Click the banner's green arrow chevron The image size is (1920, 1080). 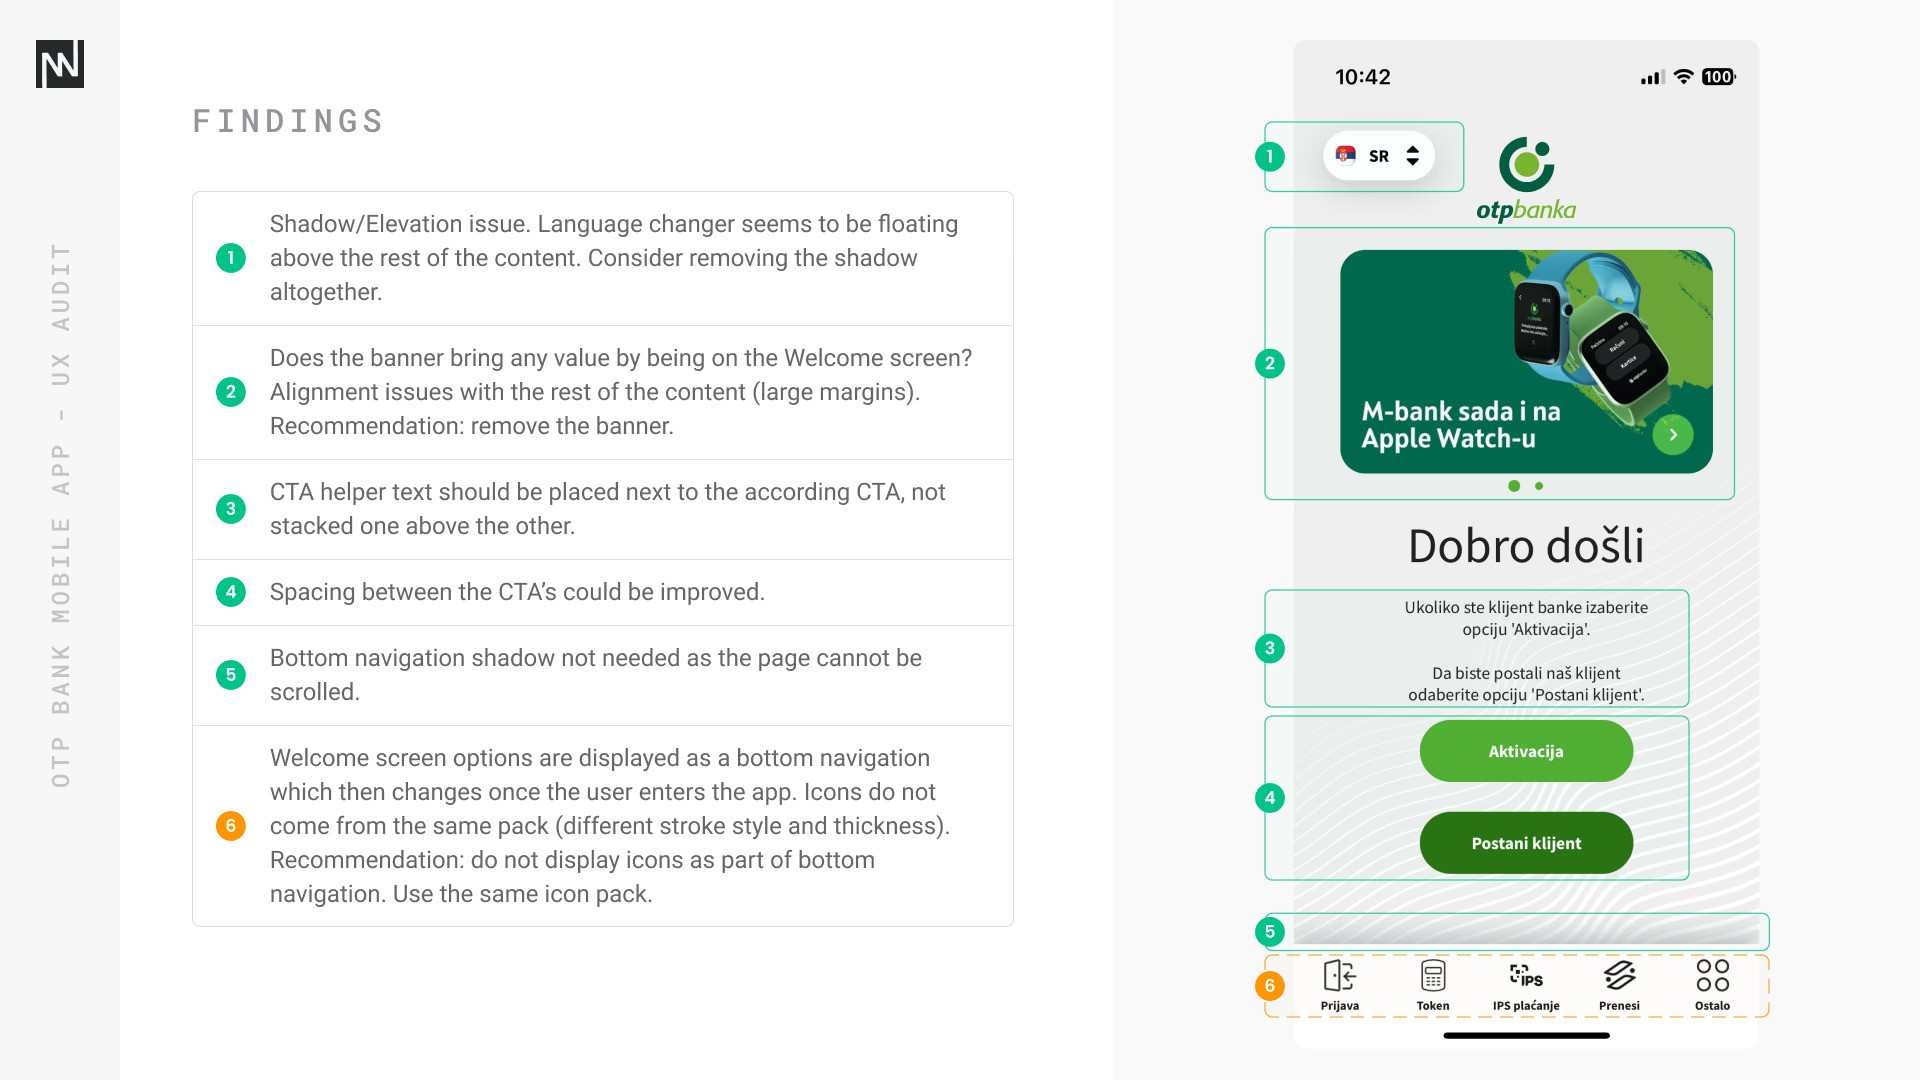pyautogui.click(x=1673, y=435)
